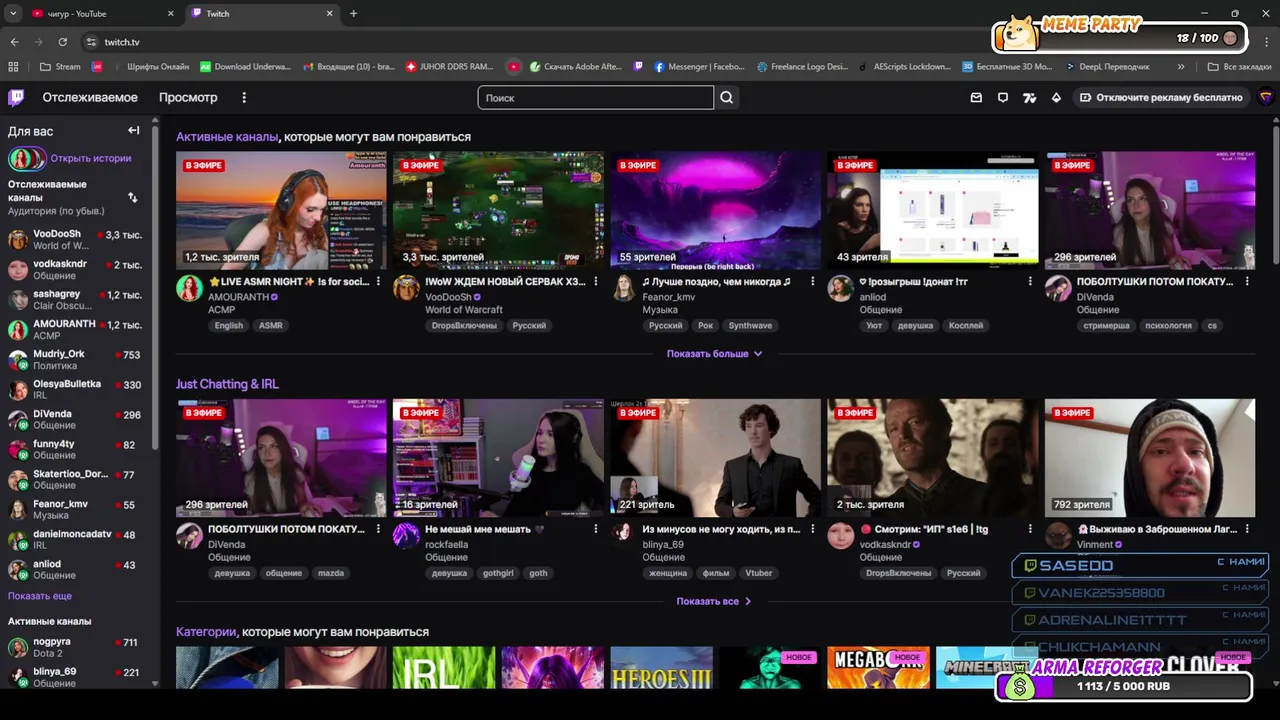This screenshot has height=720, width=1280.
Task: Click the 'Synthwave' tag on Feanor_kmv stream
Action: pyautogui.click(x=750, y=326)
